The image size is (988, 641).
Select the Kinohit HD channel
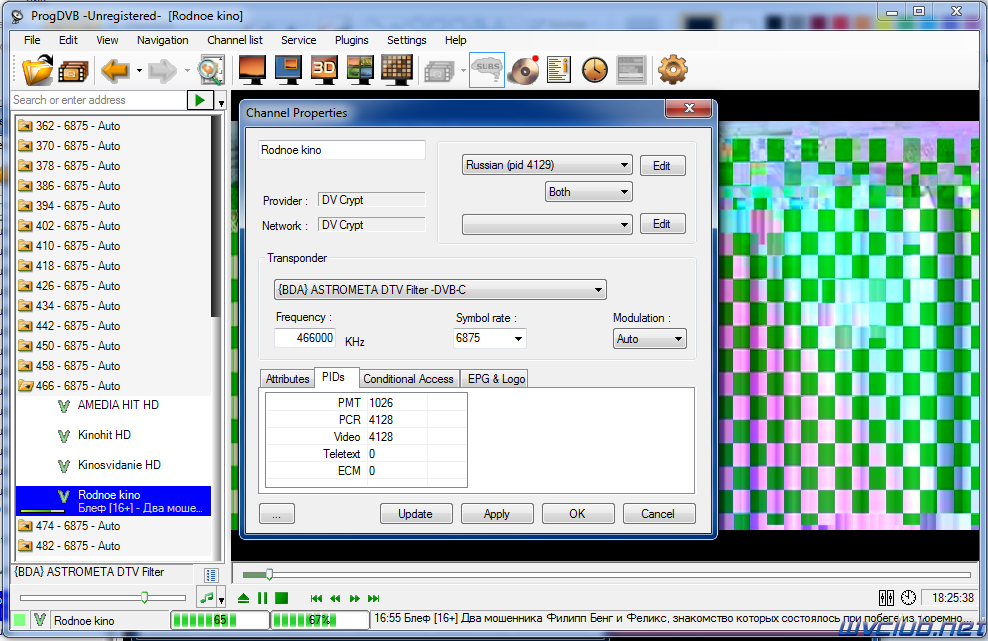coord(104,435)
